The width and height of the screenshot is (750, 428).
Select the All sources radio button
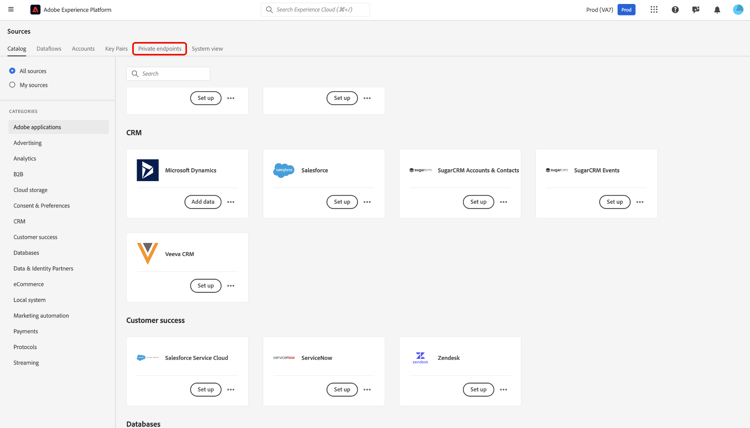(12, 71)
